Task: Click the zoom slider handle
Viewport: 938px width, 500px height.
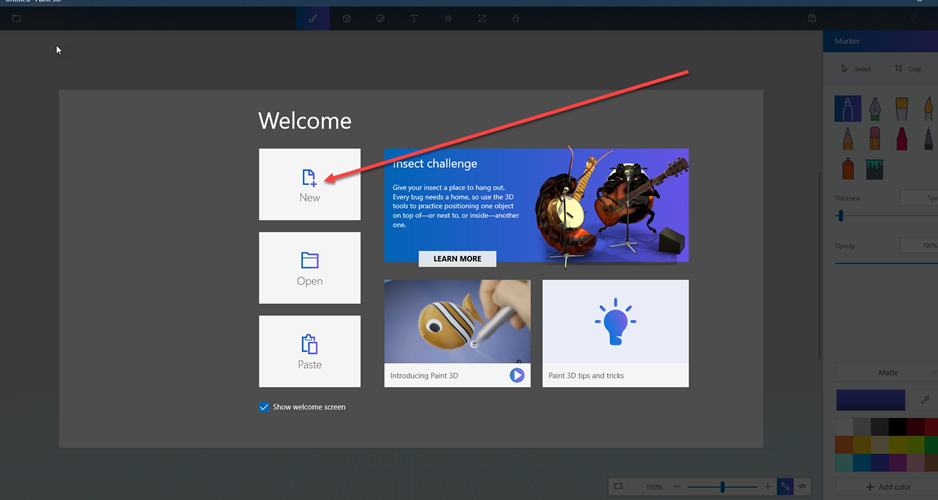Action: click(723, 487)
